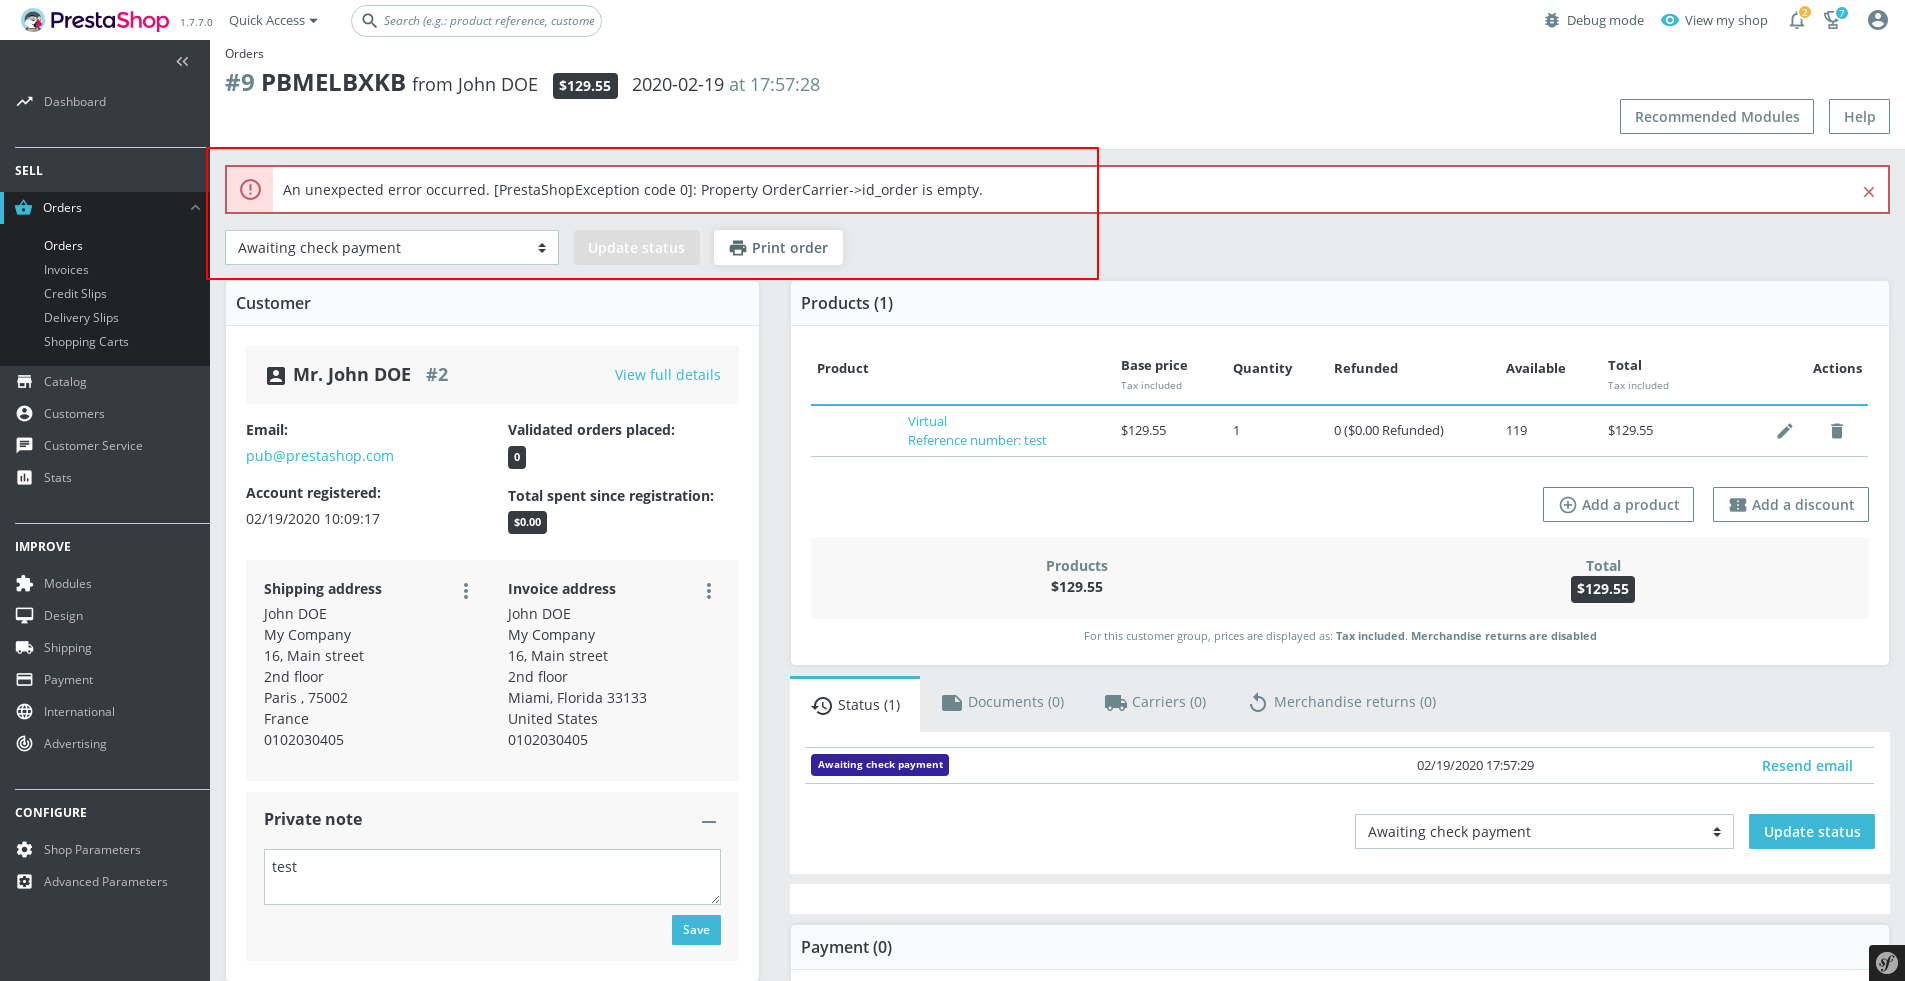Image resolution: width=1905 pixels, height=981 pixels.
Task: Collapse the sidebar with double-chevron icon
Action: point(182,62)
